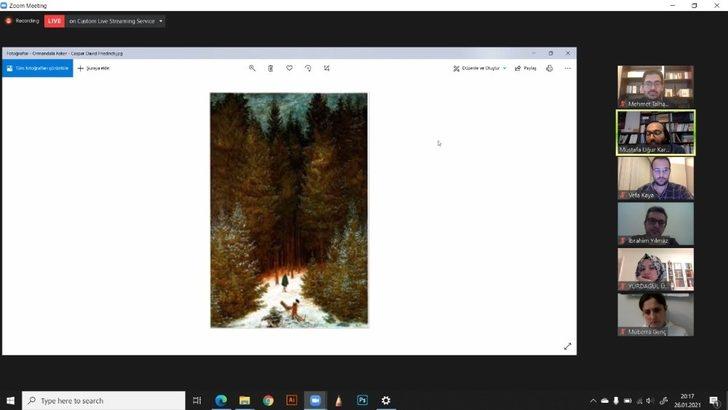Expand the Custom Live Streaming Service dropdown

coord(162,21)
